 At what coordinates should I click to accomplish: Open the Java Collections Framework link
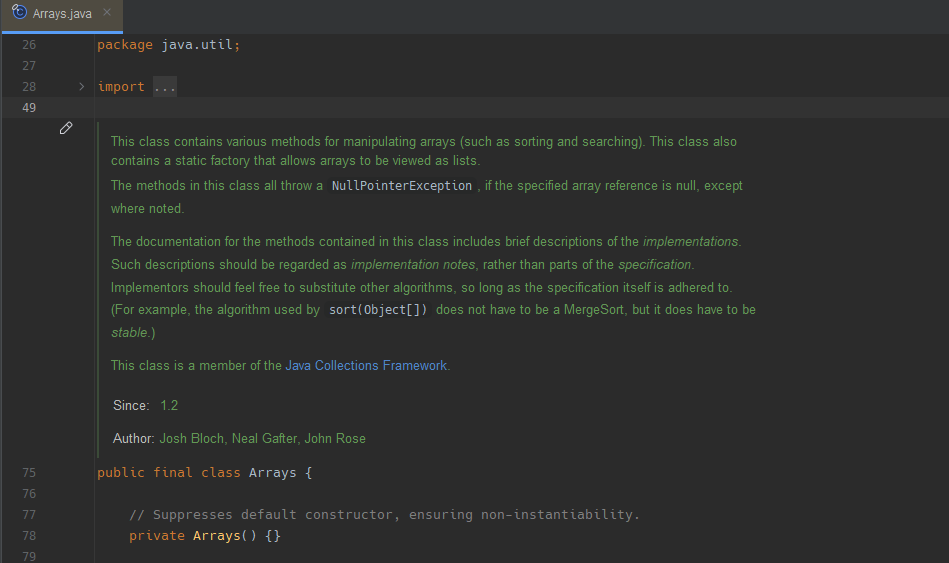tap(366, 366)
